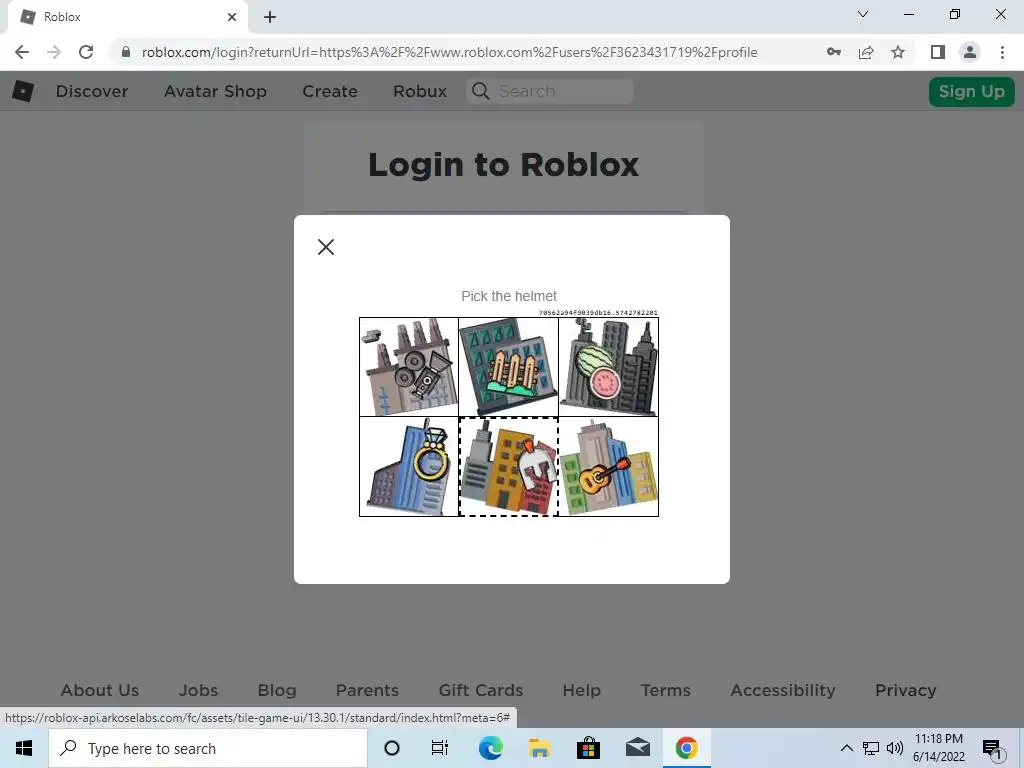
Task: Open Chrome's three-dot menu
Action: coord(1002,52)
